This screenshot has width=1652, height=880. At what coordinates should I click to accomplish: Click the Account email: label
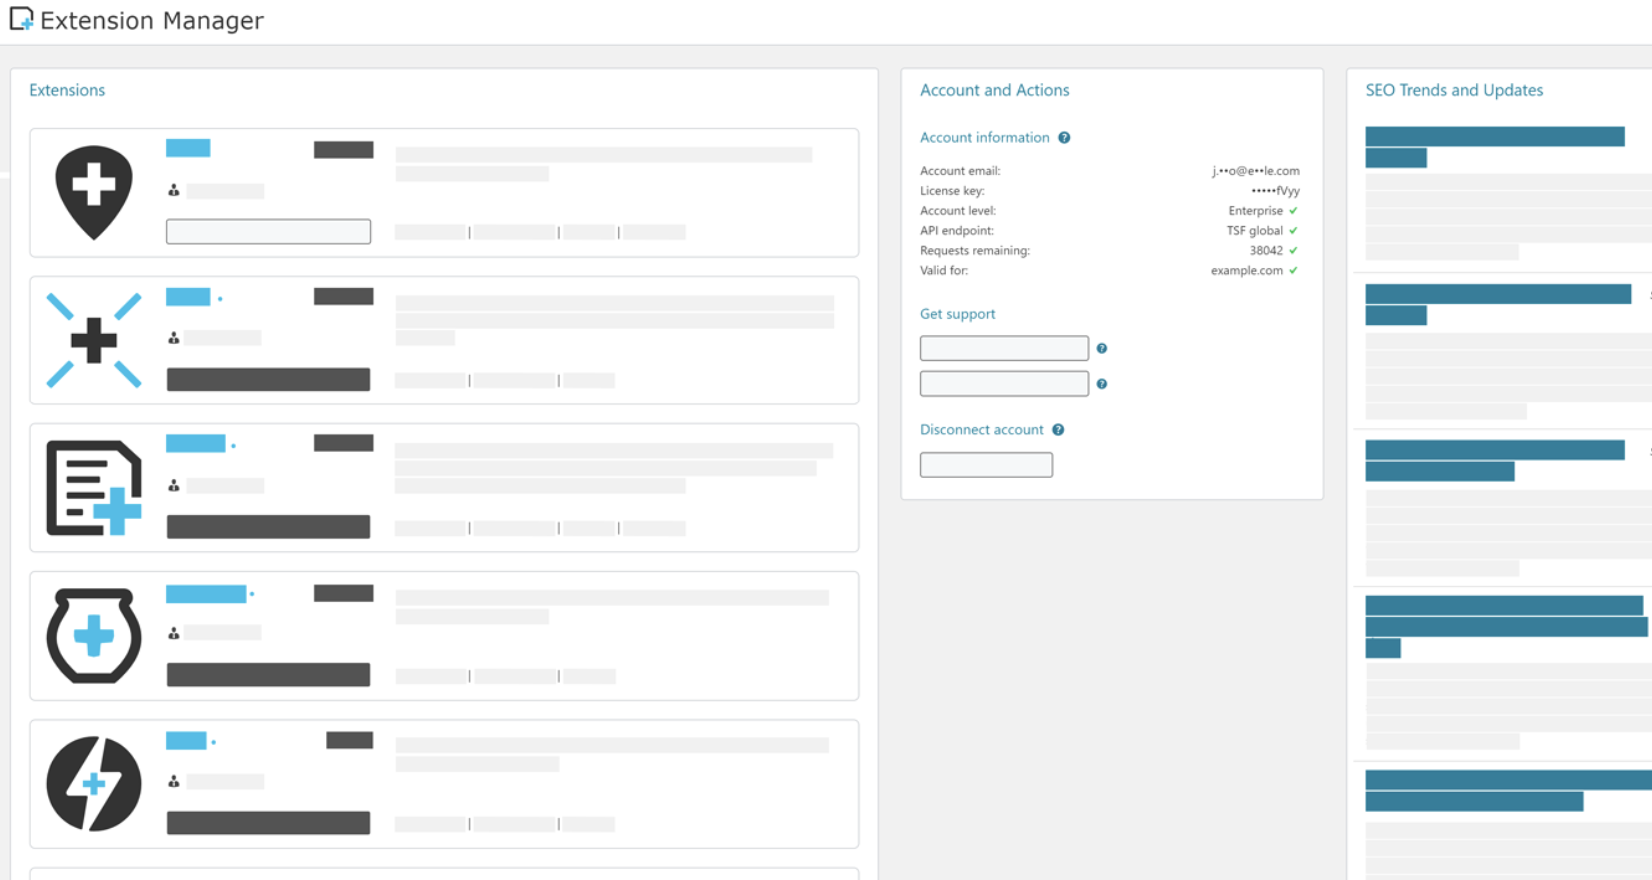tap(960, 171)
